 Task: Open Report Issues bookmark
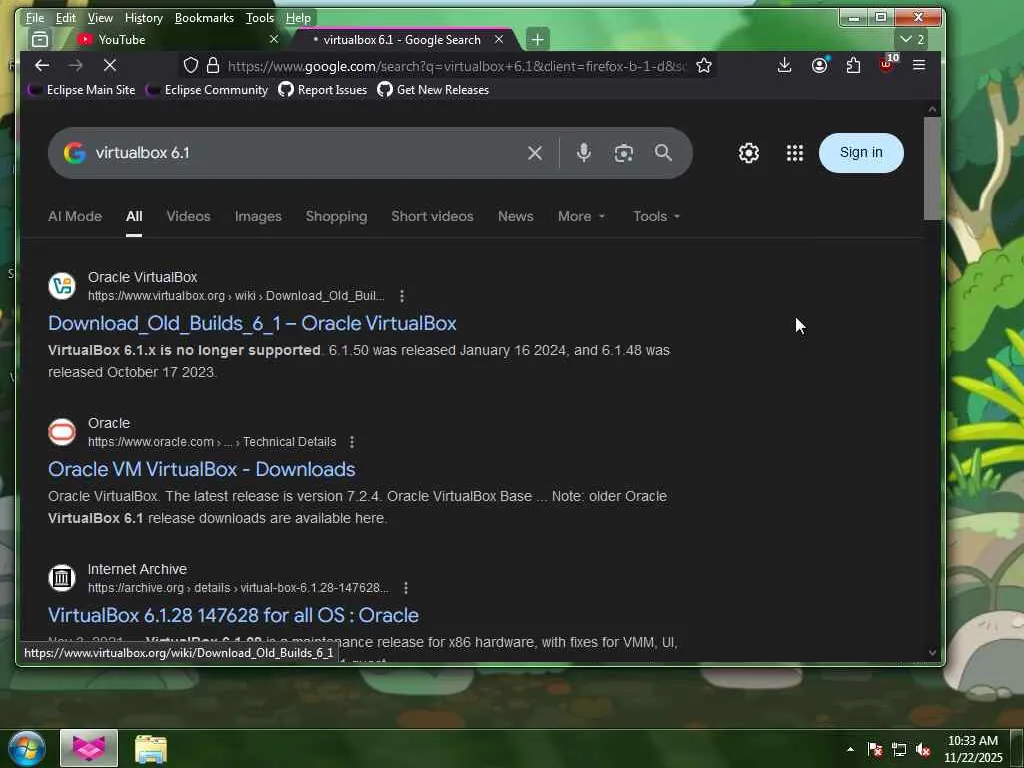tap(323, 90)
